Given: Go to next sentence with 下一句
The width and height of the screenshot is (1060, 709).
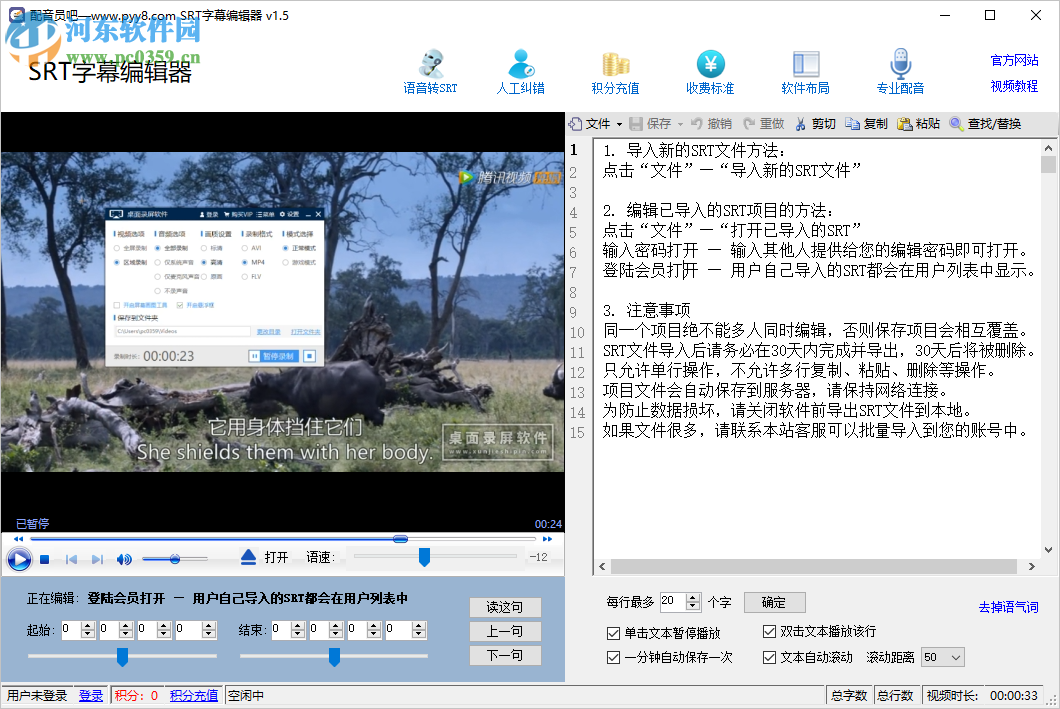Looking at the screenshot, I should tap(505, 655).
